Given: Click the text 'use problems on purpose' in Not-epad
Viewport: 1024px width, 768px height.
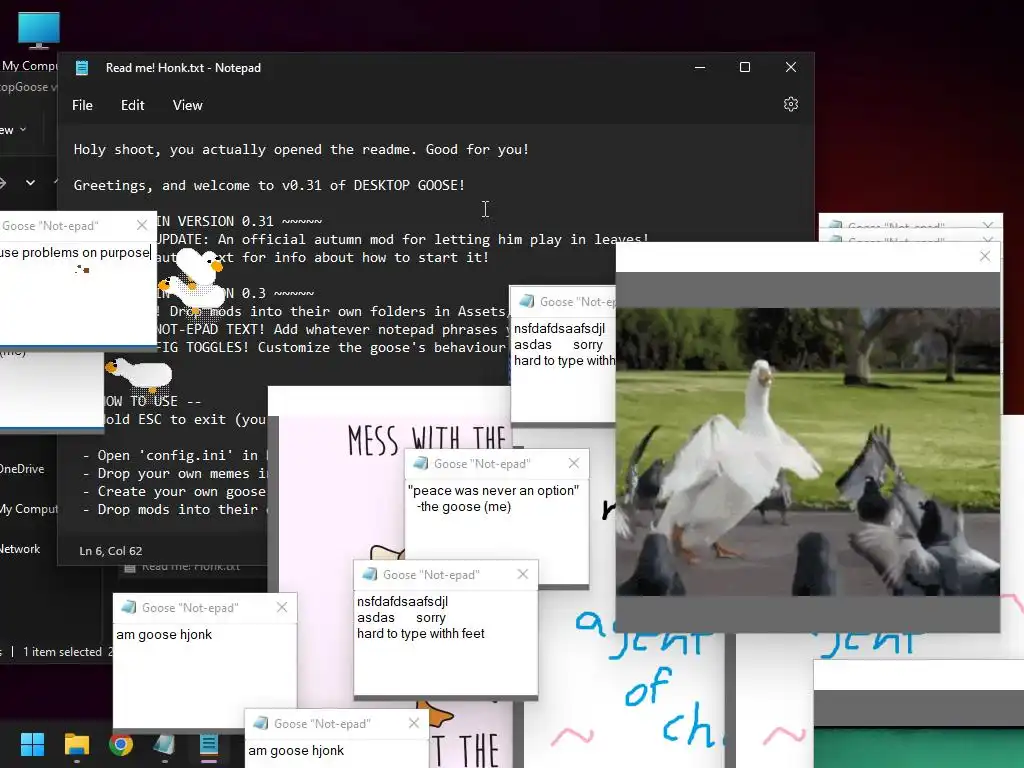Looking at the screenshot, I should pyautogui.click(x=75, y=253).
